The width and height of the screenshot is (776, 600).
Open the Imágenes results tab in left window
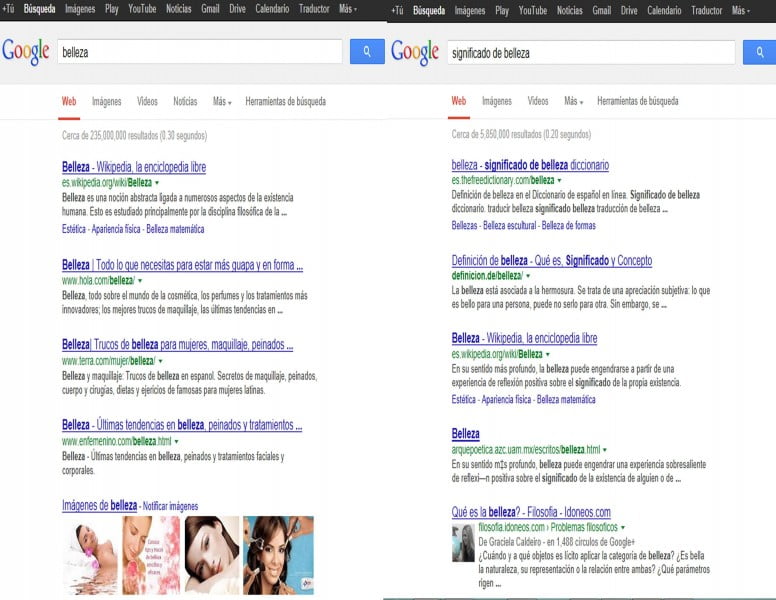tap(106, 101)
